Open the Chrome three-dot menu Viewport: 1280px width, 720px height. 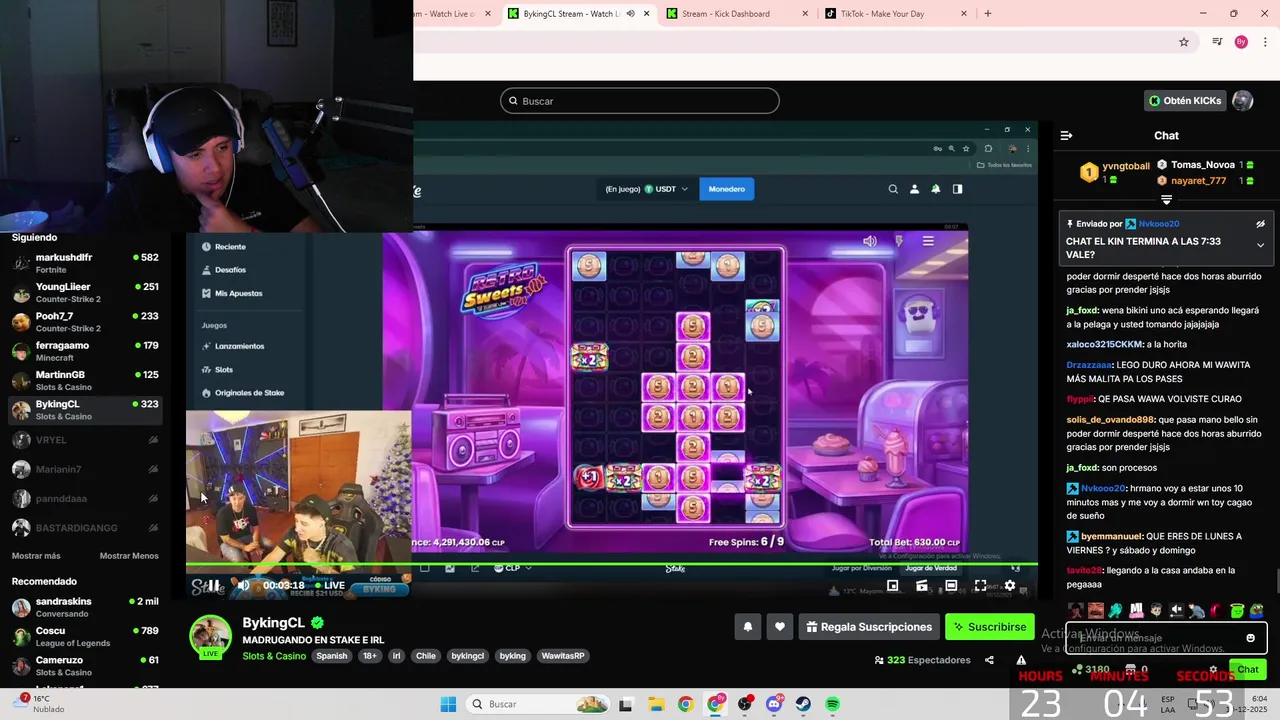(1265, 42)
